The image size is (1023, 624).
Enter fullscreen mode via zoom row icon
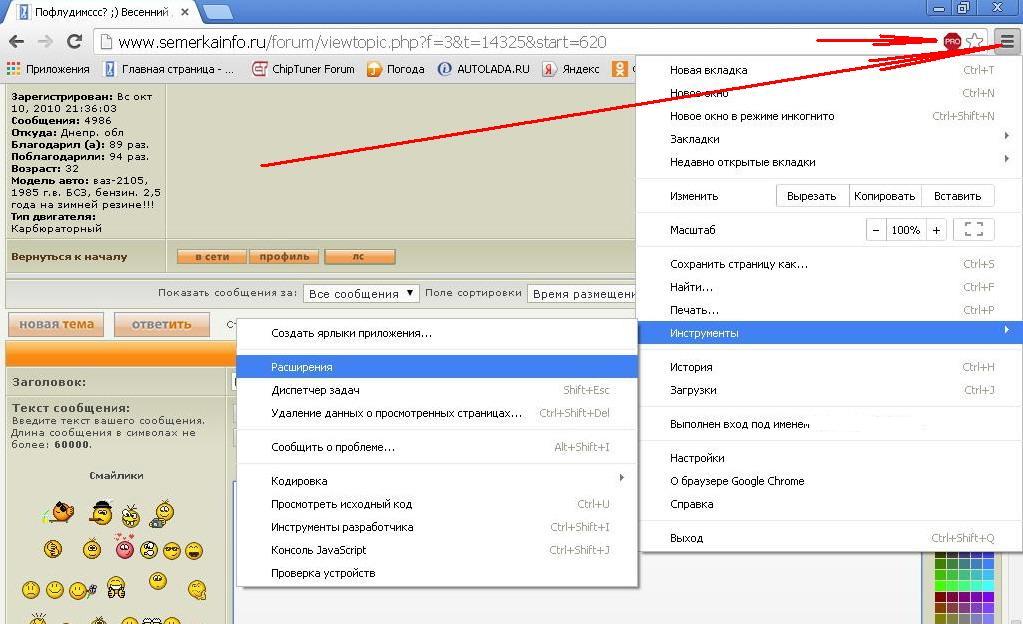(973, 230)
